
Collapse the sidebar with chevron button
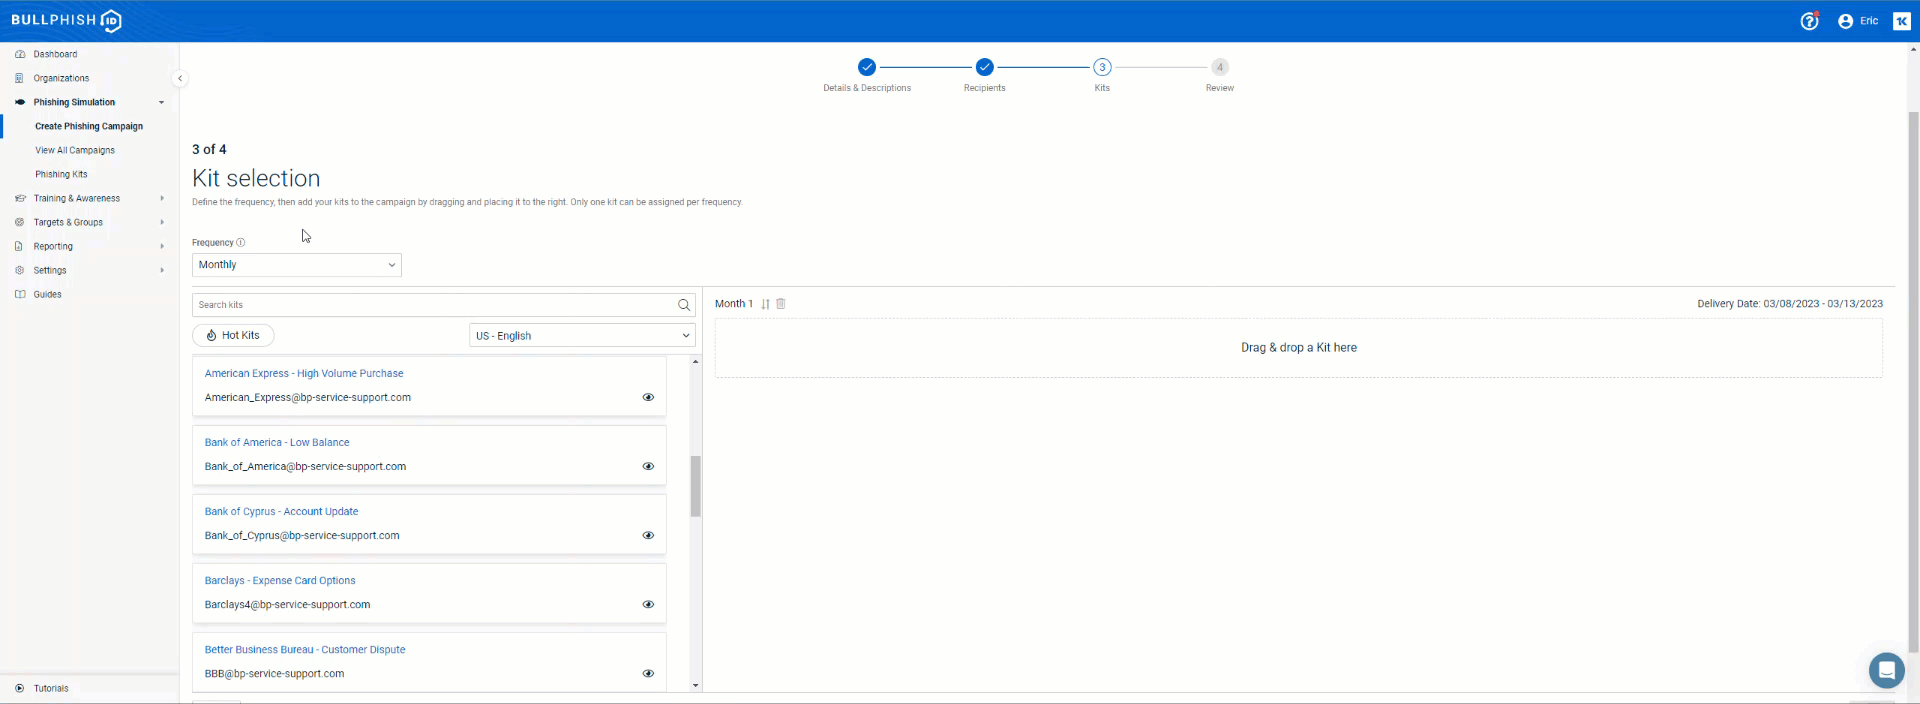click(x=180, y=78)
